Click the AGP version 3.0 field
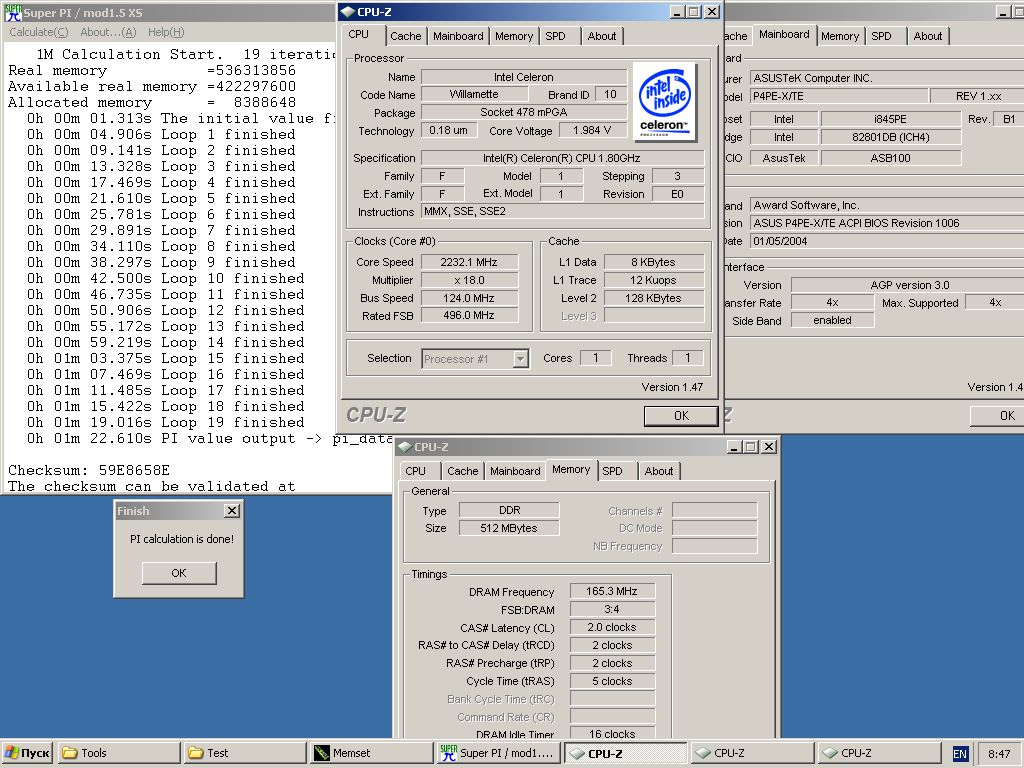The image size is (1024, 768). click(x=908, y=285)
